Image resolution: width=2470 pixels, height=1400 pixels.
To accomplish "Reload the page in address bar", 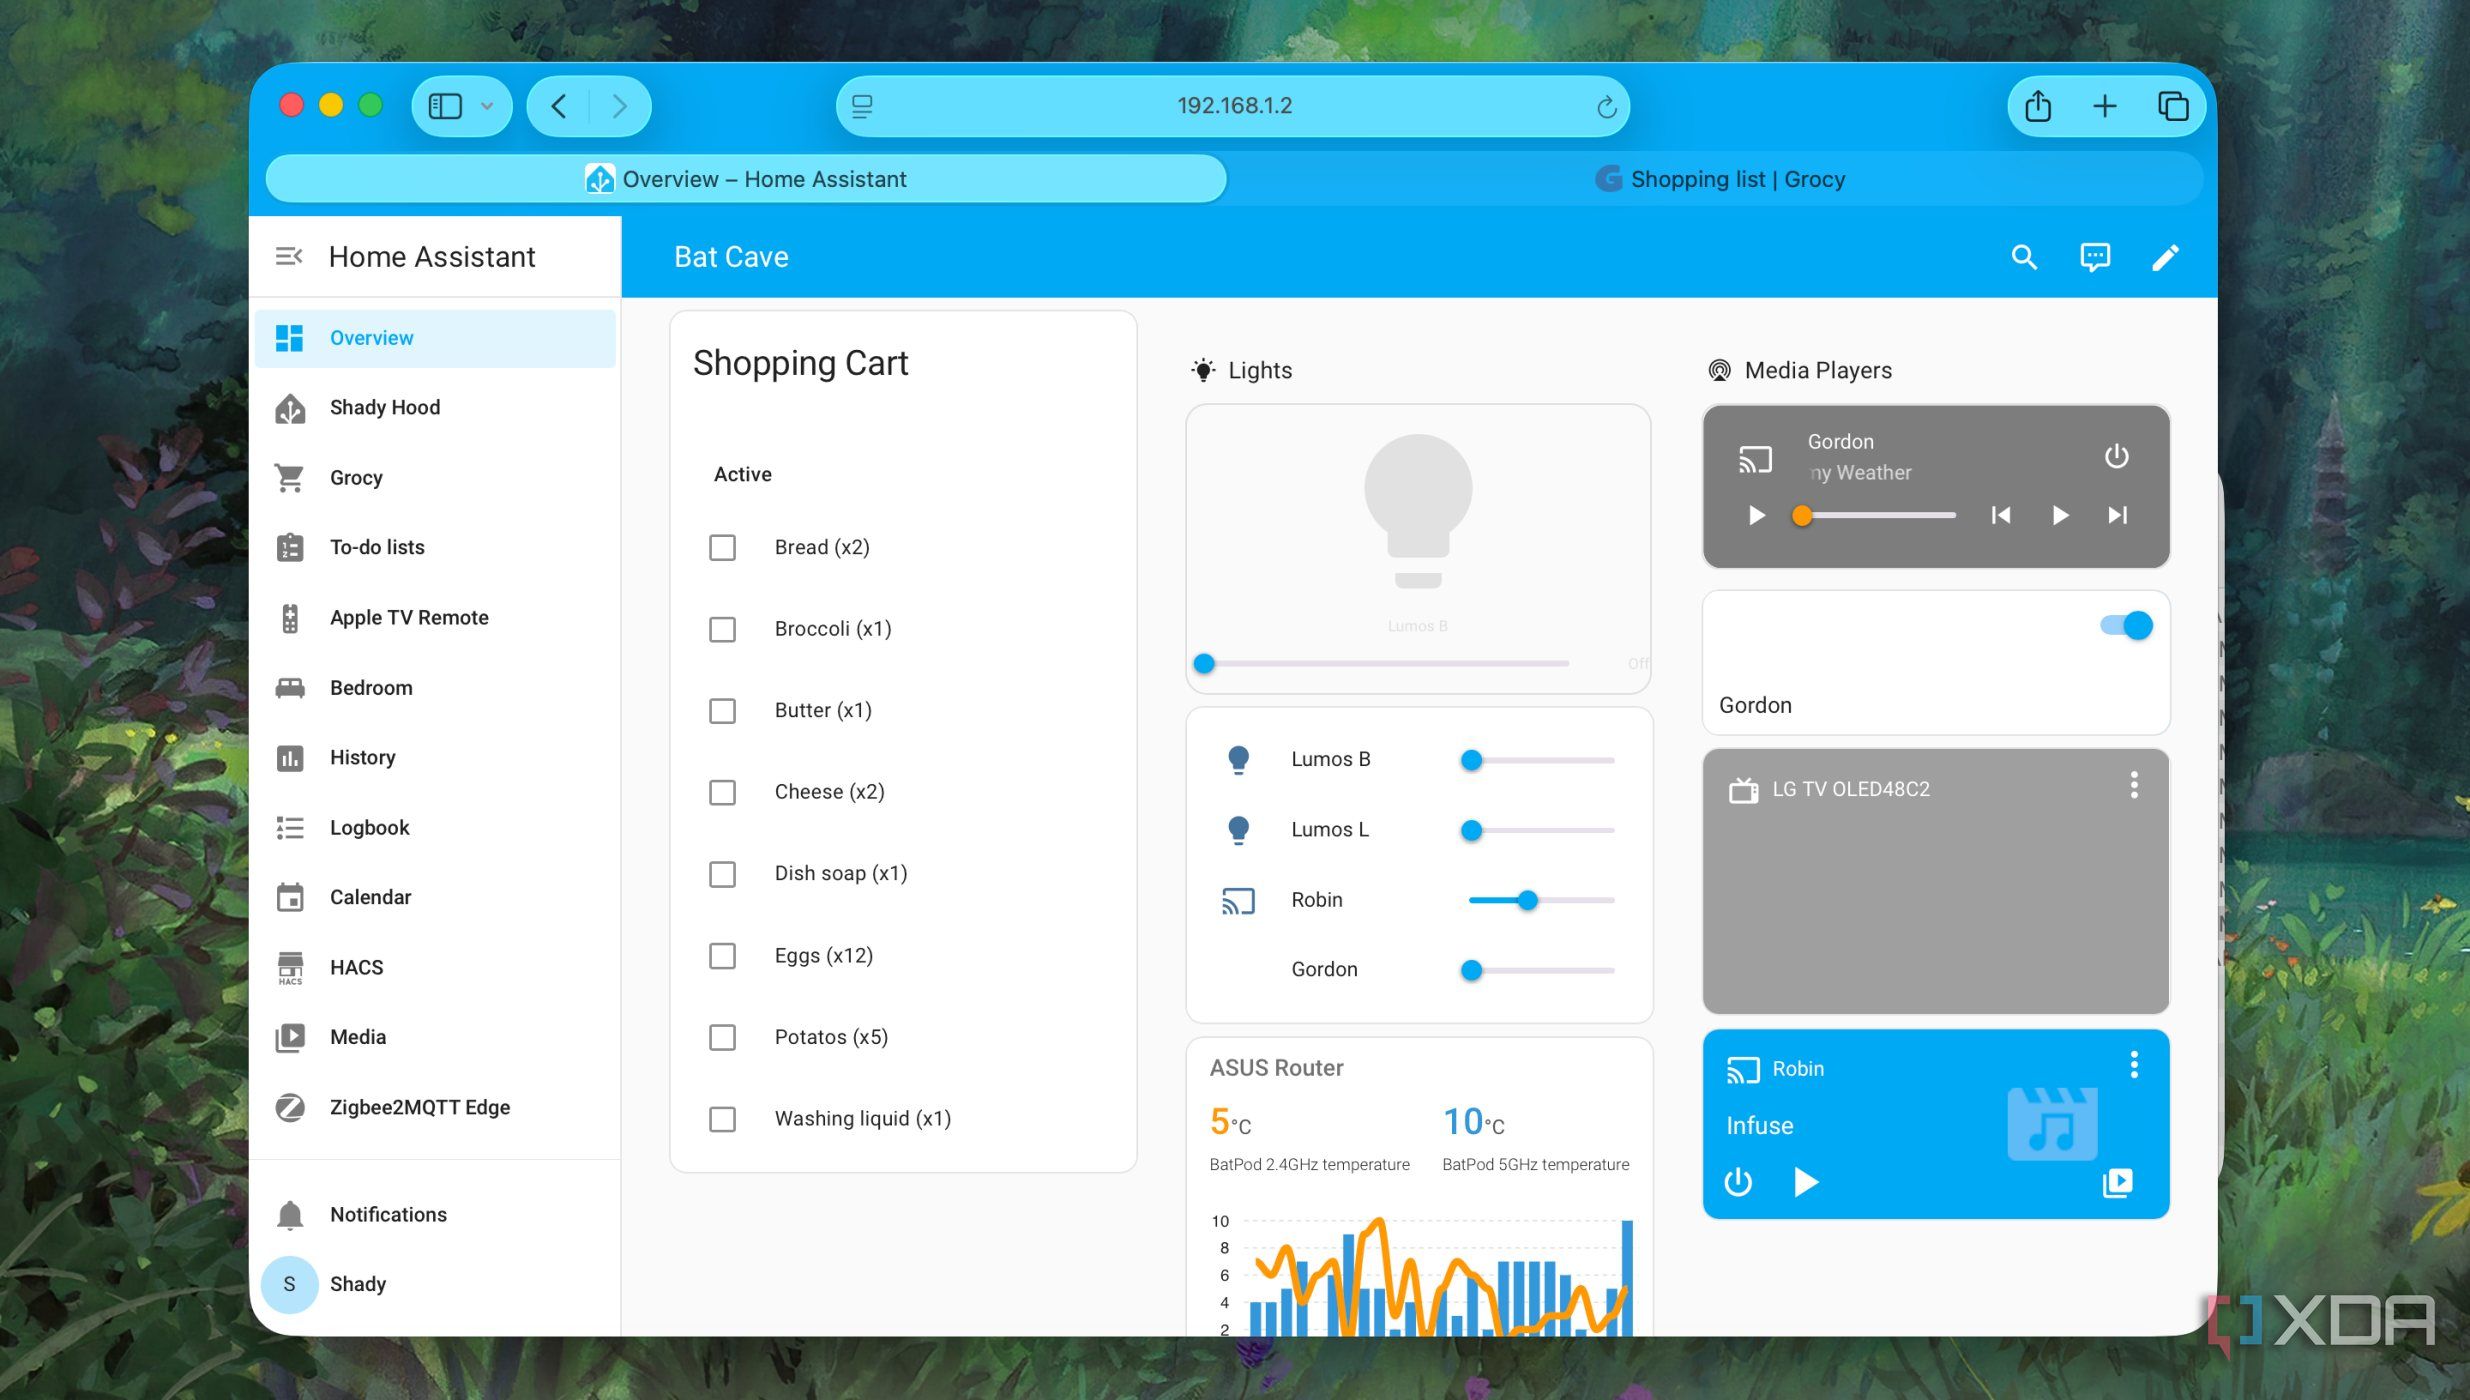I will [1606, 106].
